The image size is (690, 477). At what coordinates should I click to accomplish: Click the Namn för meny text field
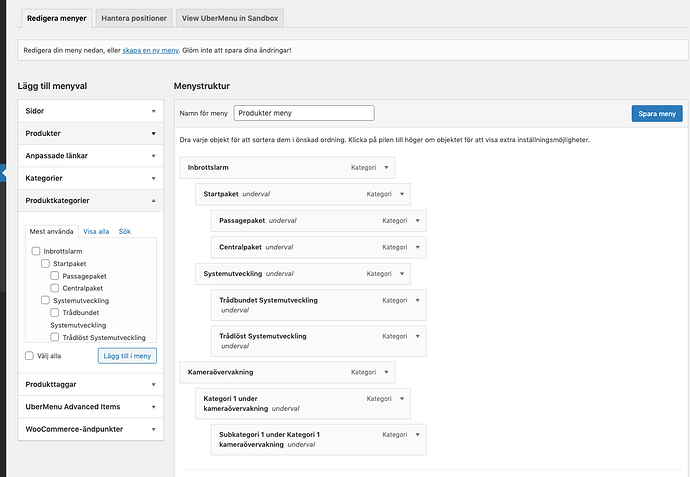[304, 113]
